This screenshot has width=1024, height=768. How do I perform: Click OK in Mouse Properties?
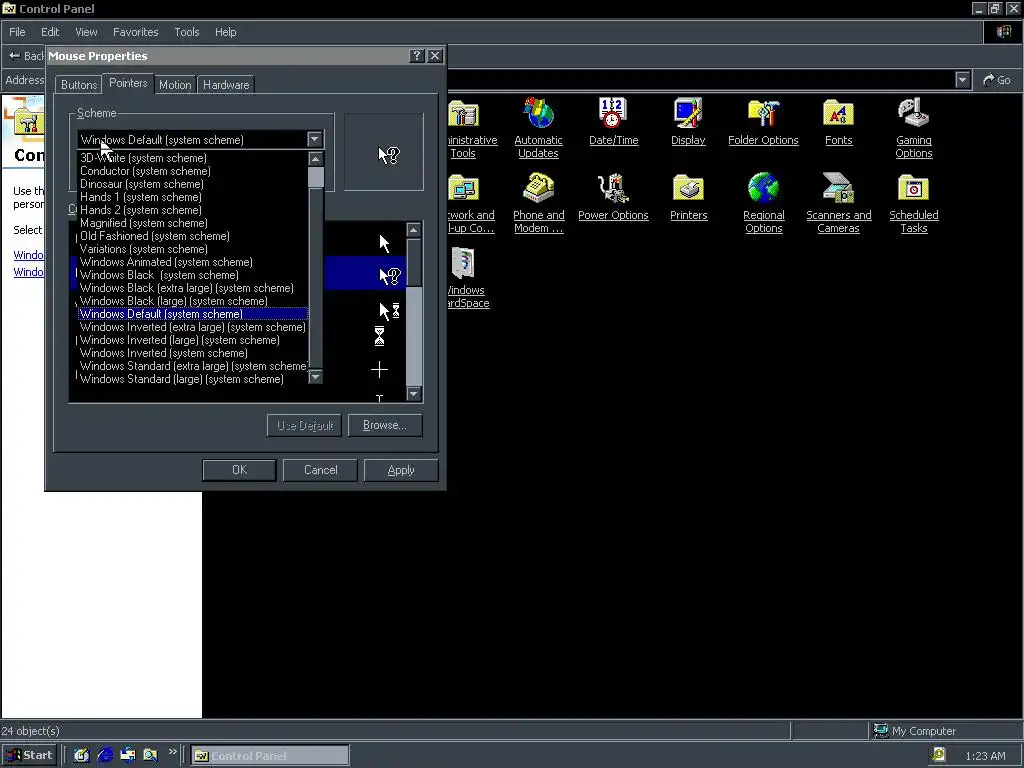point(239,470)
